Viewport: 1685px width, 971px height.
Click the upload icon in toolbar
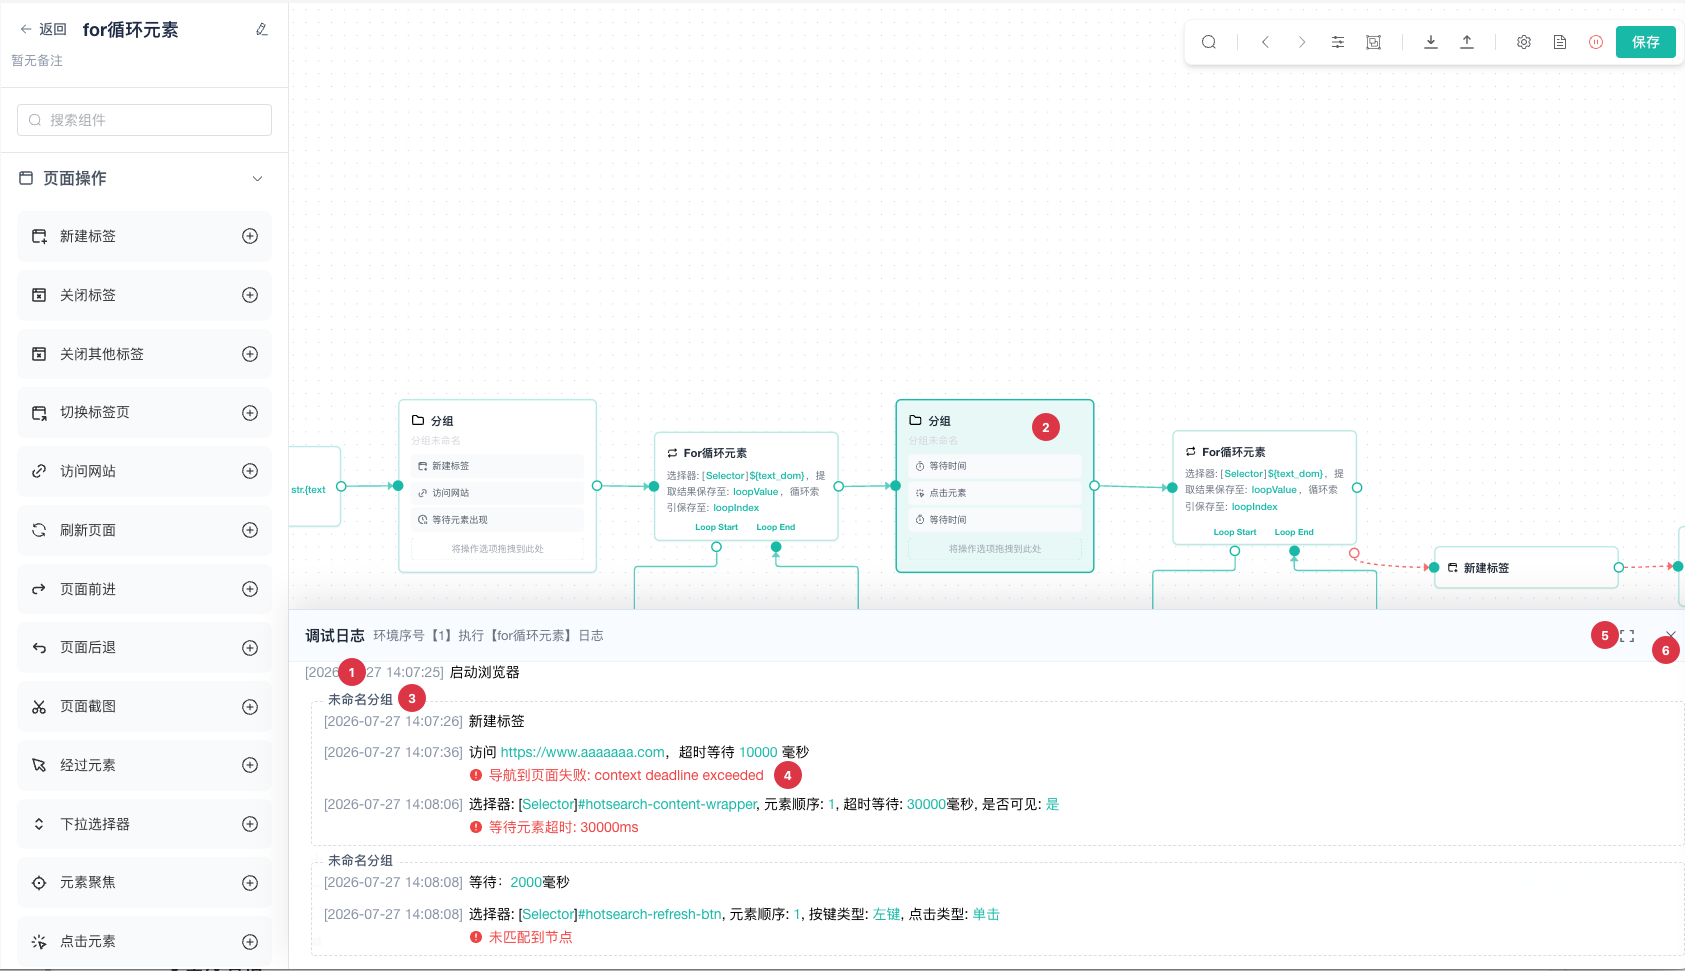click(1467, 42)
